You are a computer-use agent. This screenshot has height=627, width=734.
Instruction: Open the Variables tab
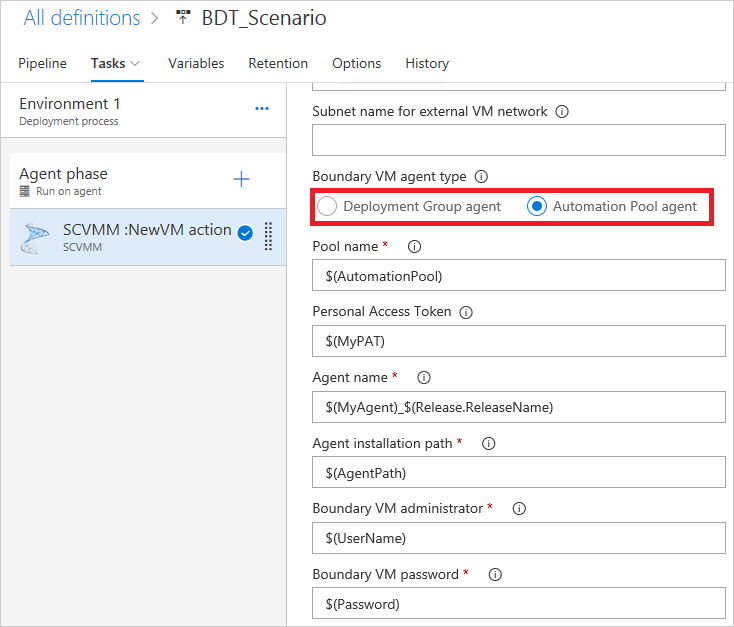pyautogui.click(x=196, y=63)
